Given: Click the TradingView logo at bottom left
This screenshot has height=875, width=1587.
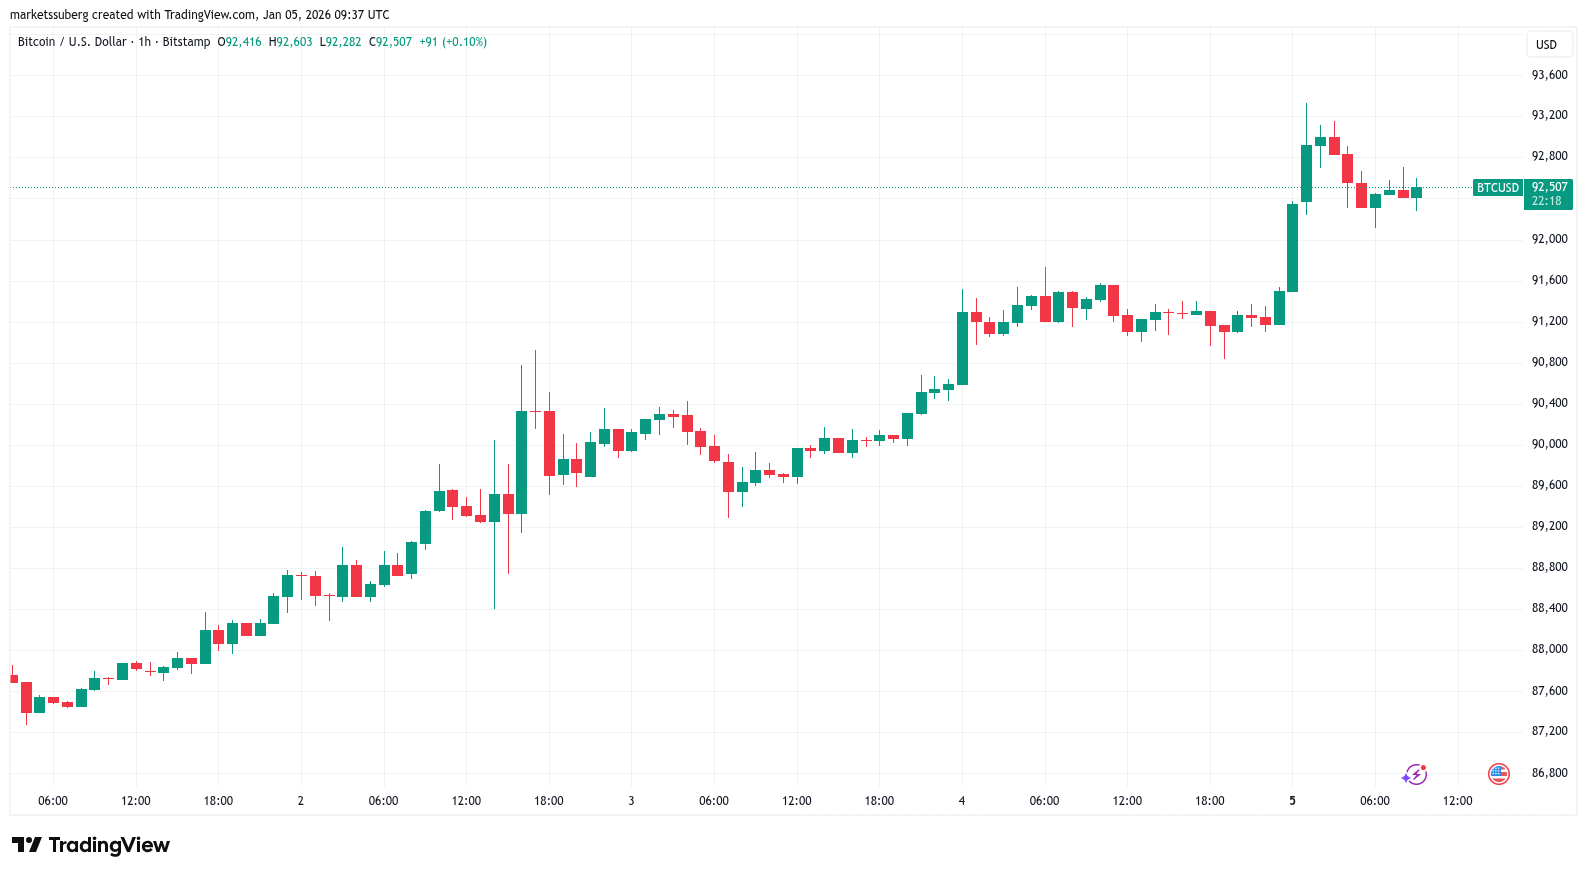Looking at the screenshot, I should coord(91,845).
